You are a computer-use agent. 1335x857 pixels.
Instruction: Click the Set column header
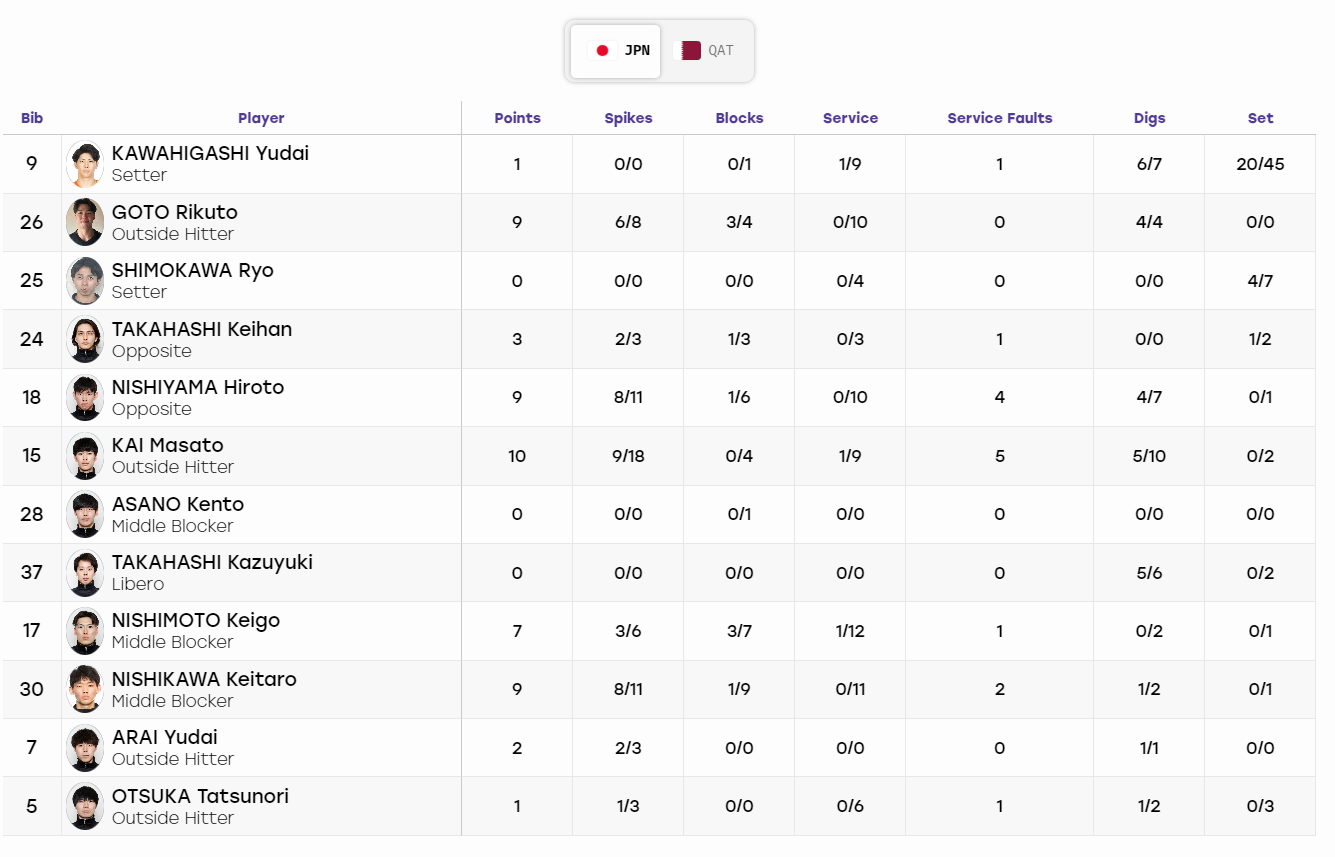1260,118
